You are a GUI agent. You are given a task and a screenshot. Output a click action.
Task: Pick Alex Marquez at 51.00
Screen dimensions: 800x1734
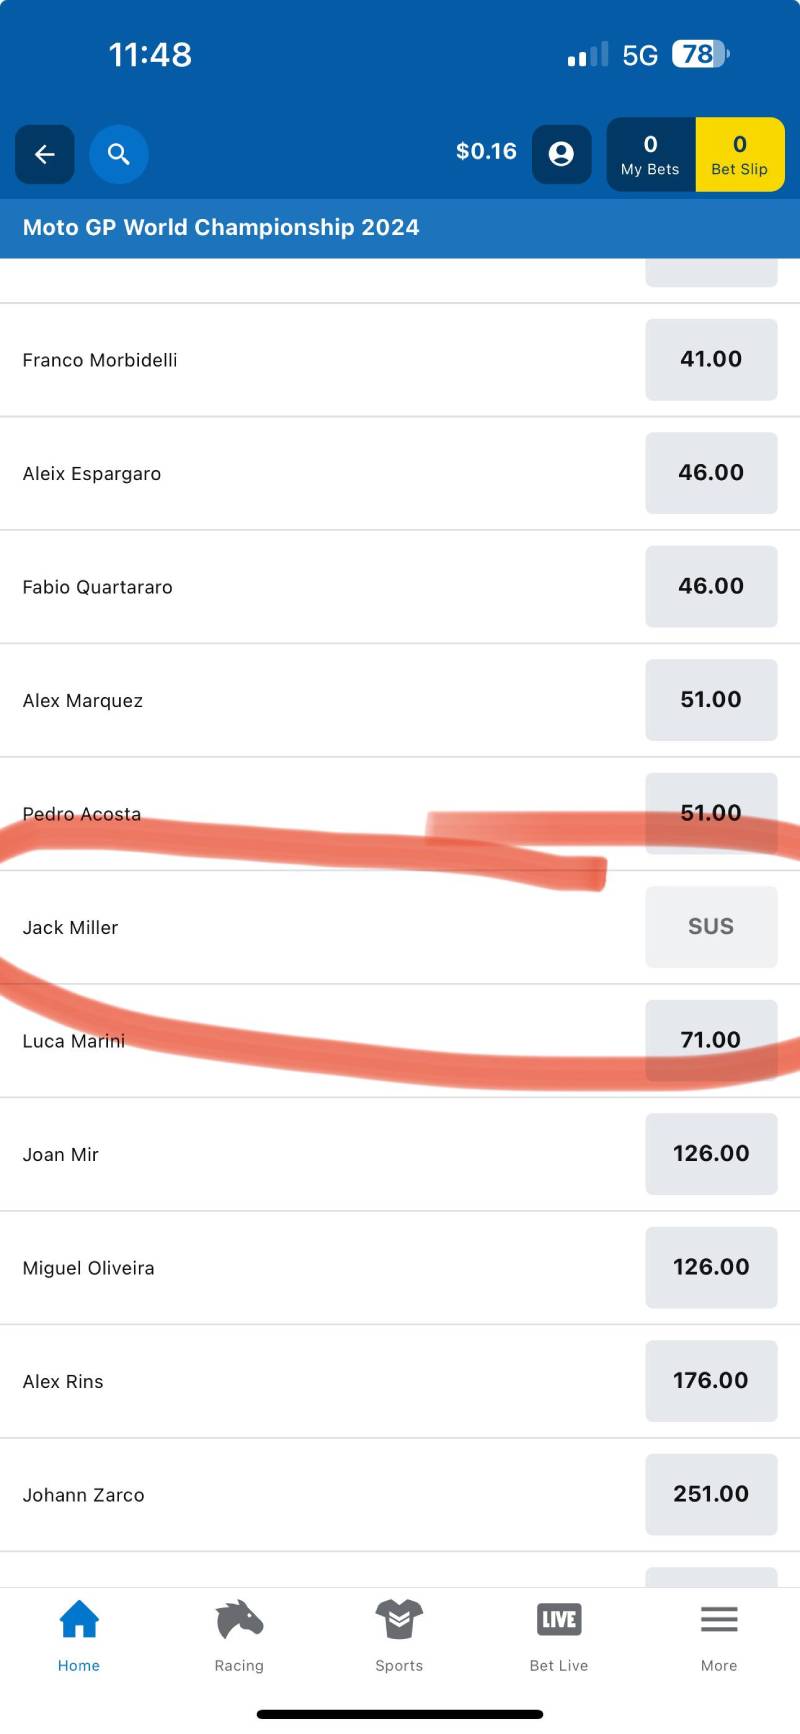pos(711,700)
